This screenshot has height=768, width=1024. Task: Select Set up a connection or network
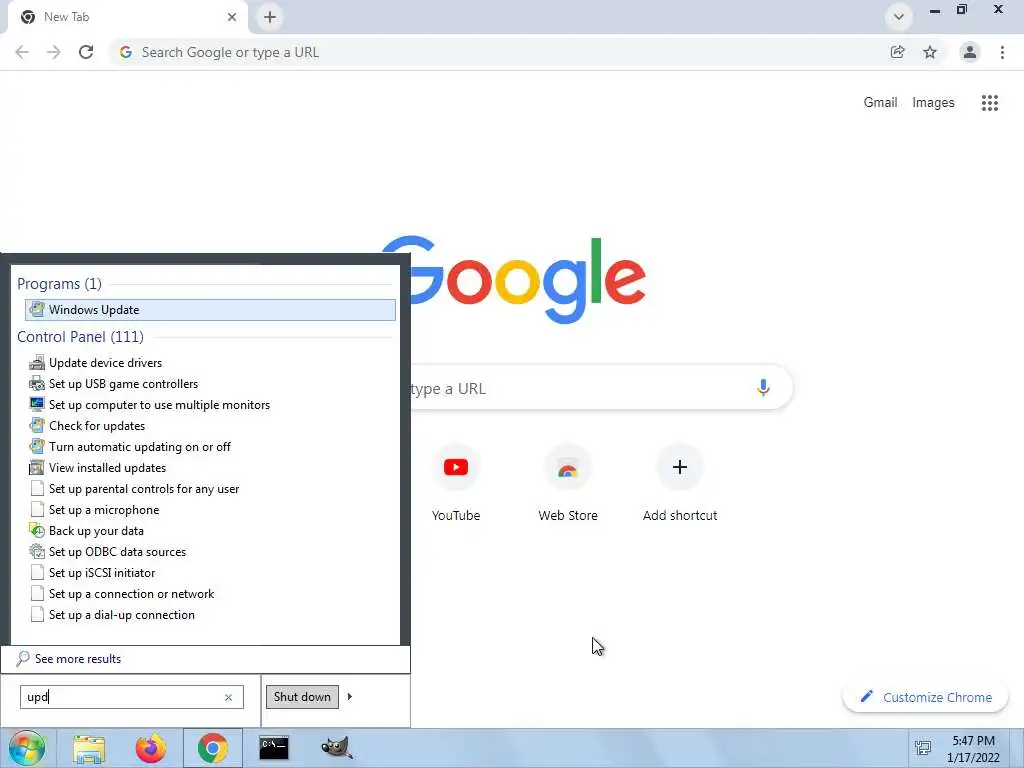point(131,594)
